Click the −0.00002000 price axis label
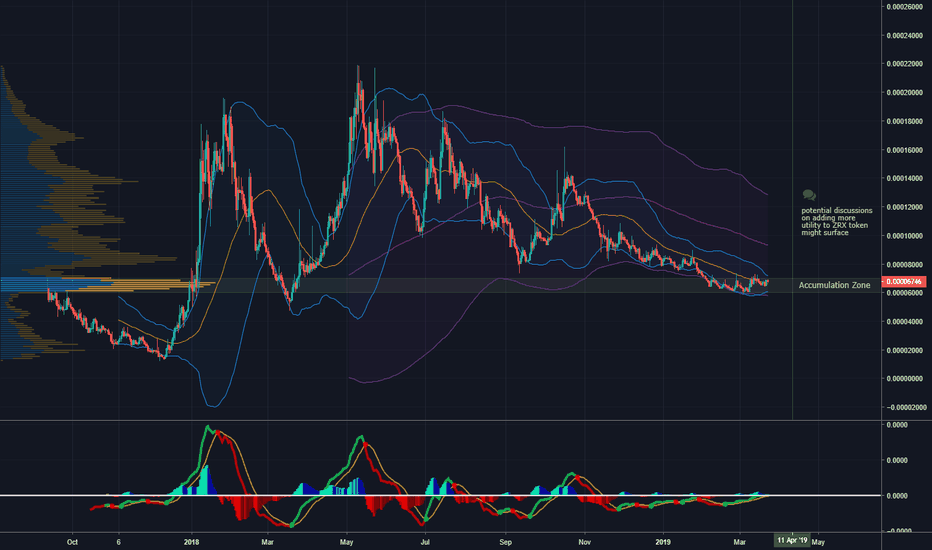 click(x=906, y=407)
